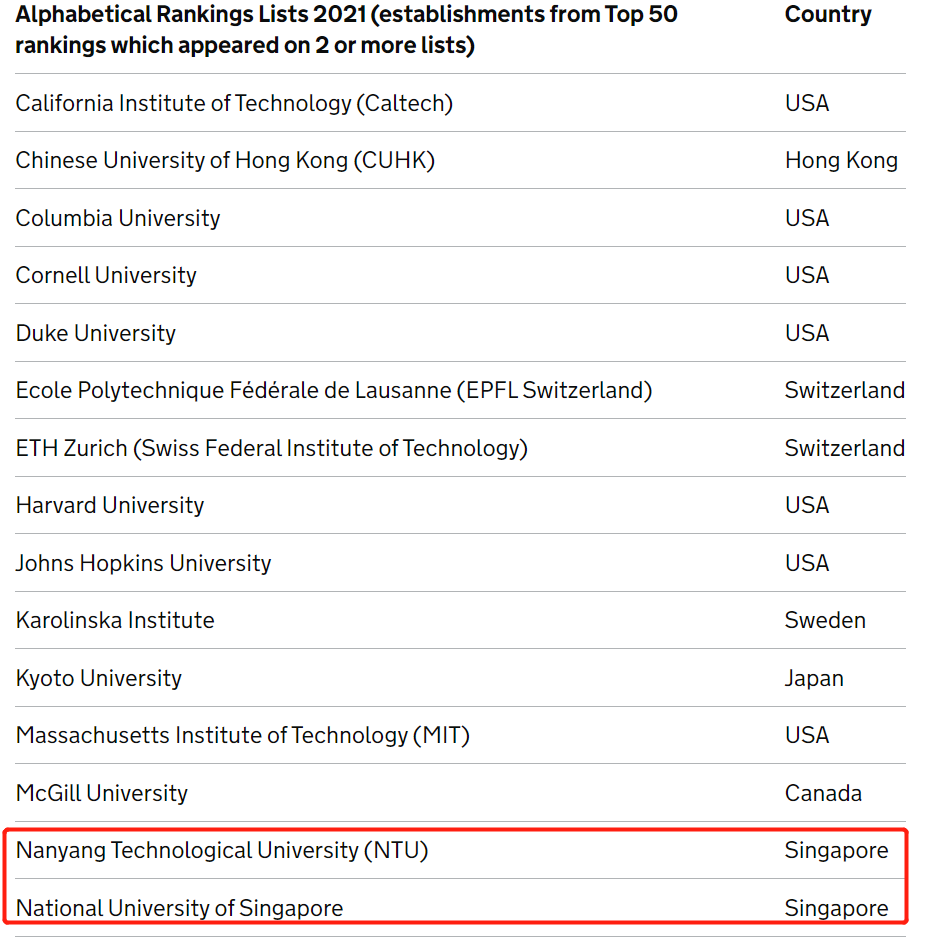Select Nanyang Technological University (NTU) row
928x943 pixels.
coord(222,850)
